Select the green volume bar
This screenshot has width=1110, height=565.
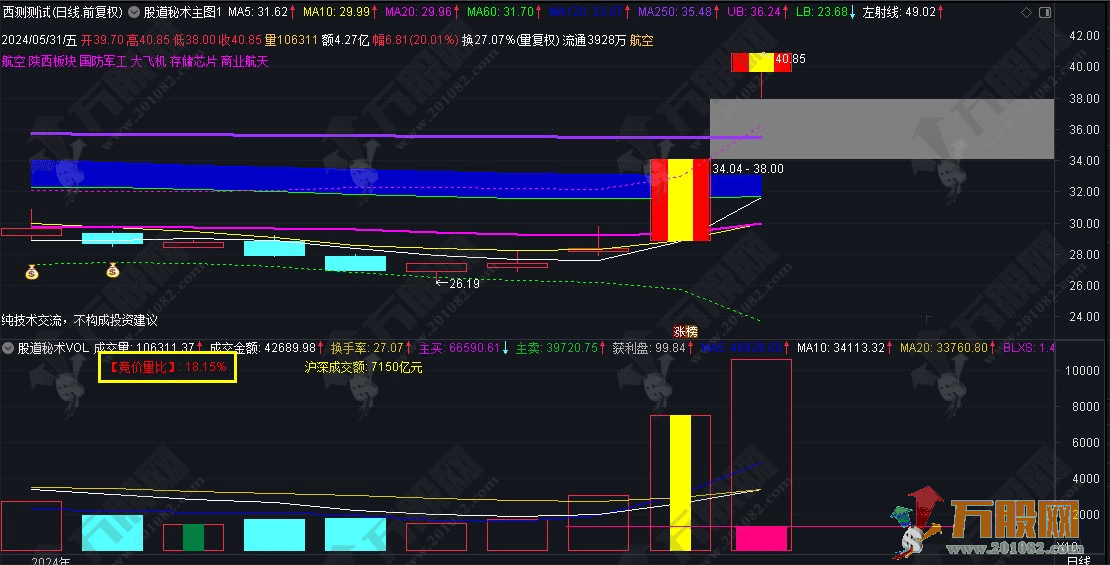point(193,537)
